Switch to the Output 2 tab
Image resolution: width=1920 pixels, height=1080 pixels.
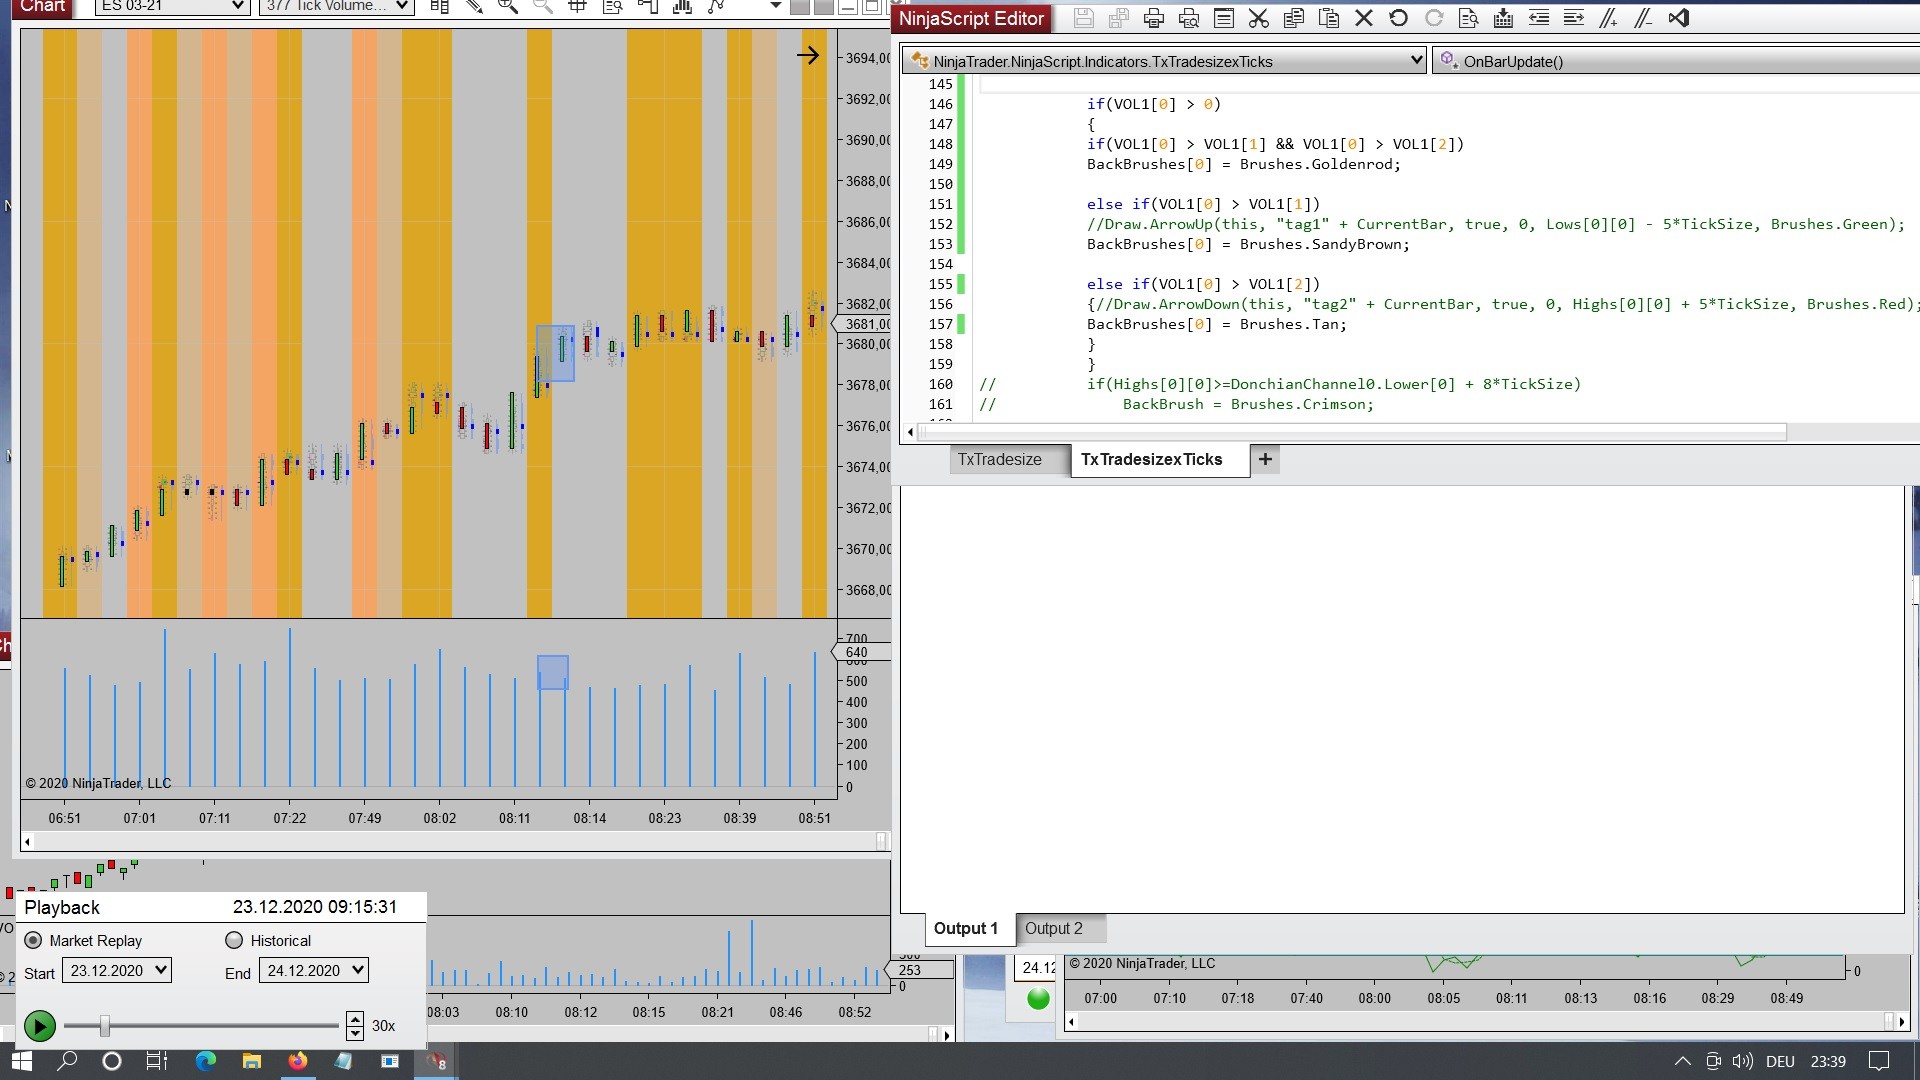click(1053, 928)
